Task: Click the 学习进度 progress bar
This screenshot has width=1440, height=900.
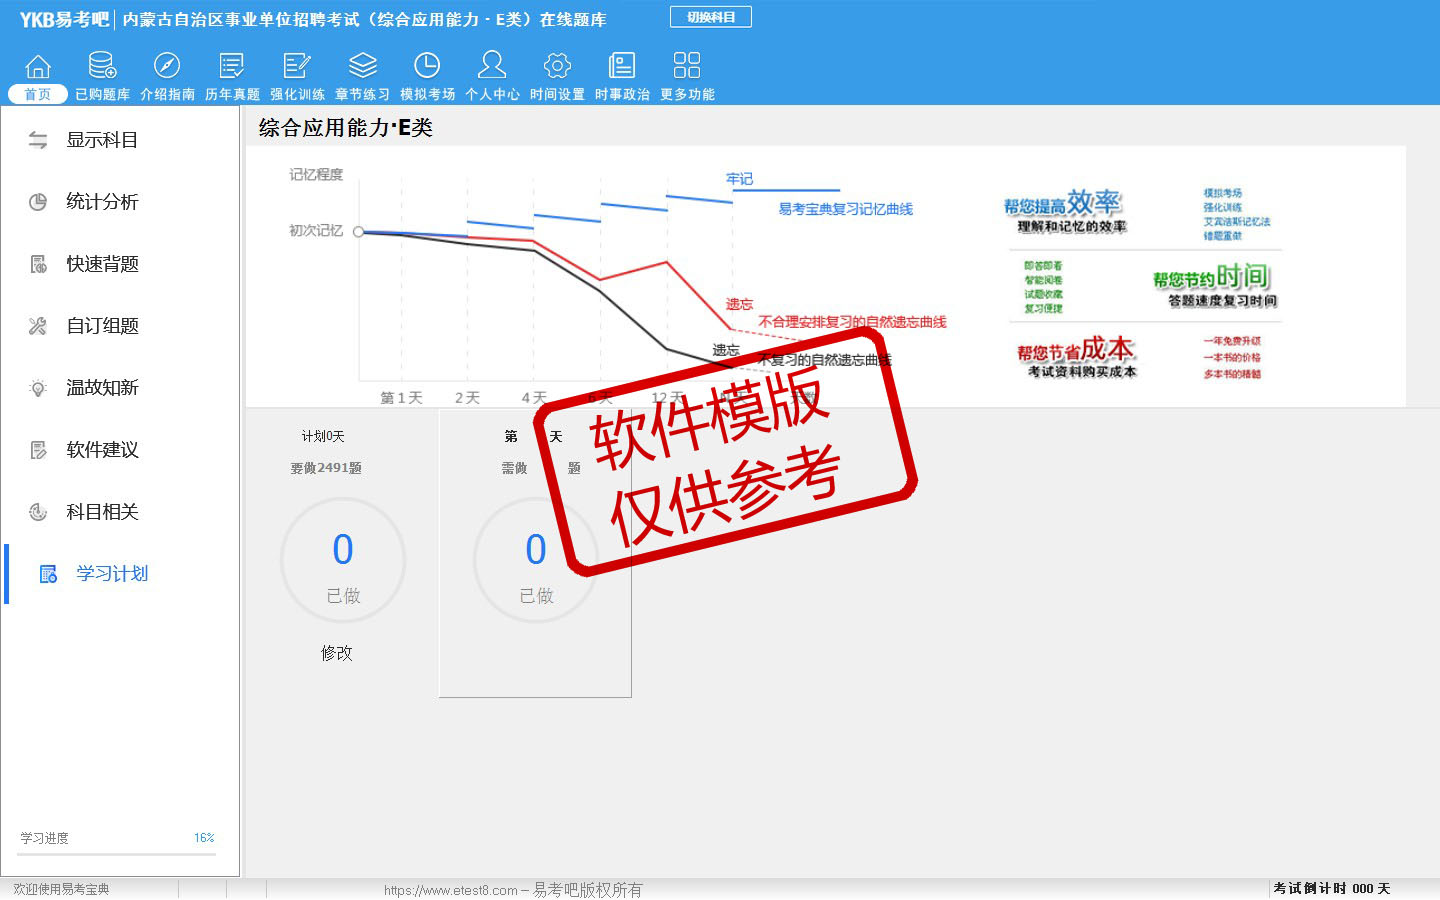Action: point(118,854)
